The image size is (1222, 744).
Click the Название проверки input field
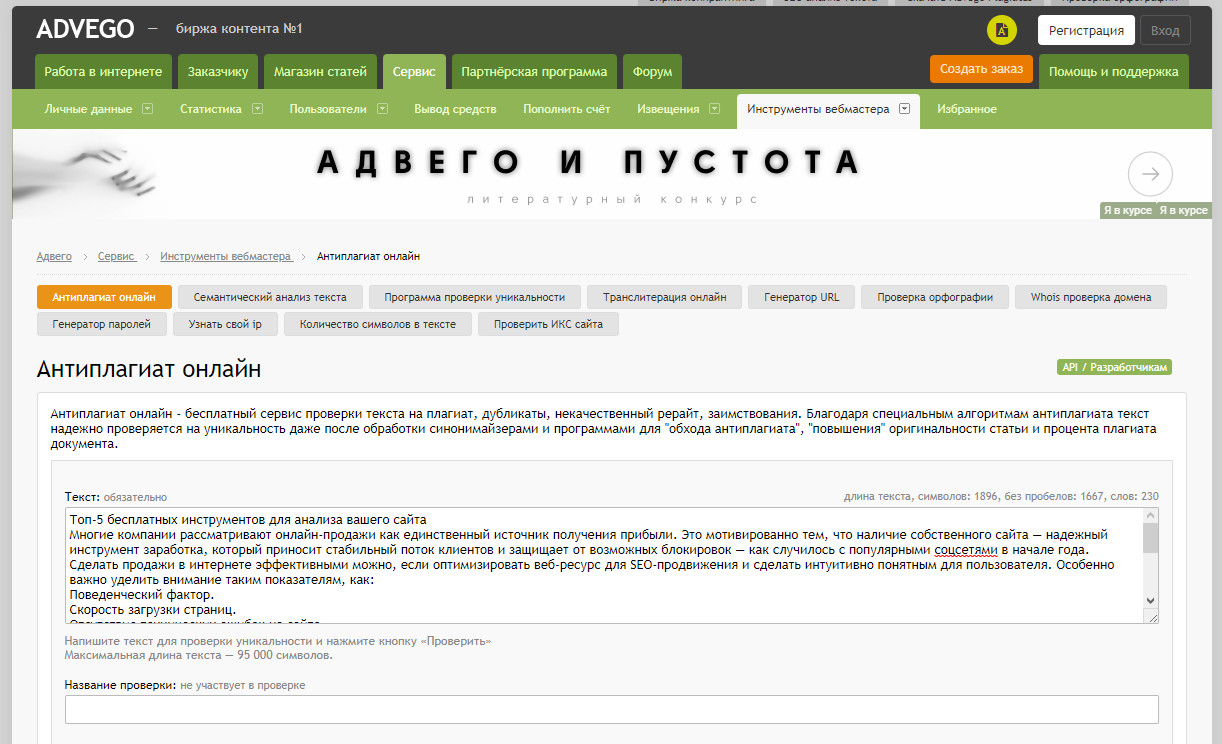611,709
